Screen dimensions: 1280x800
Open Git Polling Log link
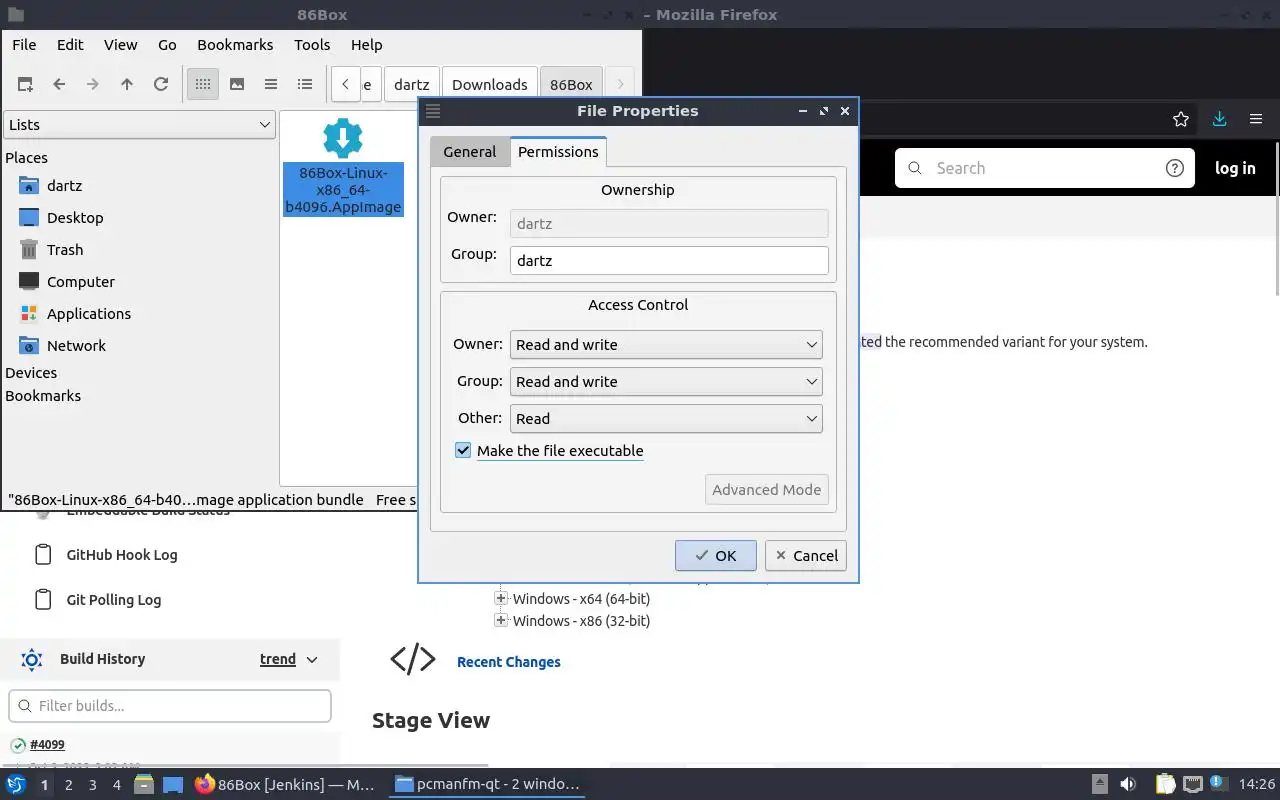(113, 600)
